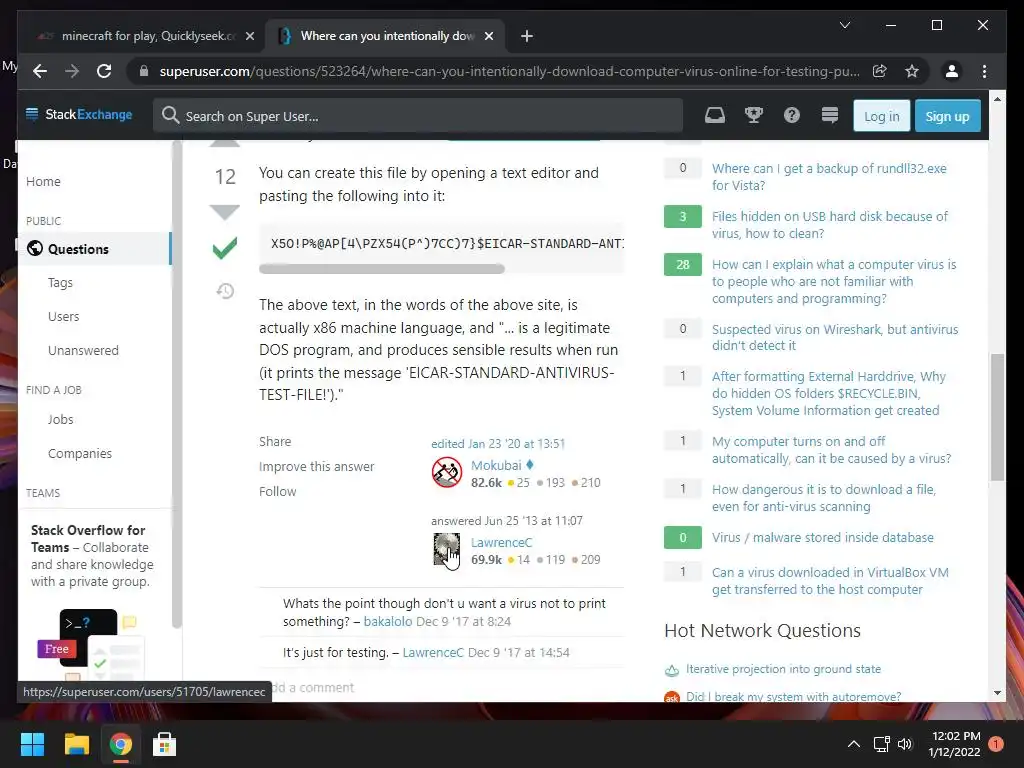Open 'Suspected virus on Wireshark' link

[x=835, y=337]
